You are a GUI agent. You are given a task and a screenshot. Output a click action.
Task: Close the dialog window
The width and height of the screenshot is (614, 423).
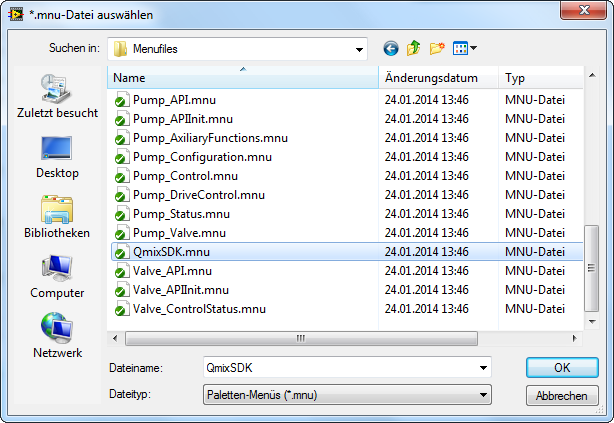click(583, 9)
